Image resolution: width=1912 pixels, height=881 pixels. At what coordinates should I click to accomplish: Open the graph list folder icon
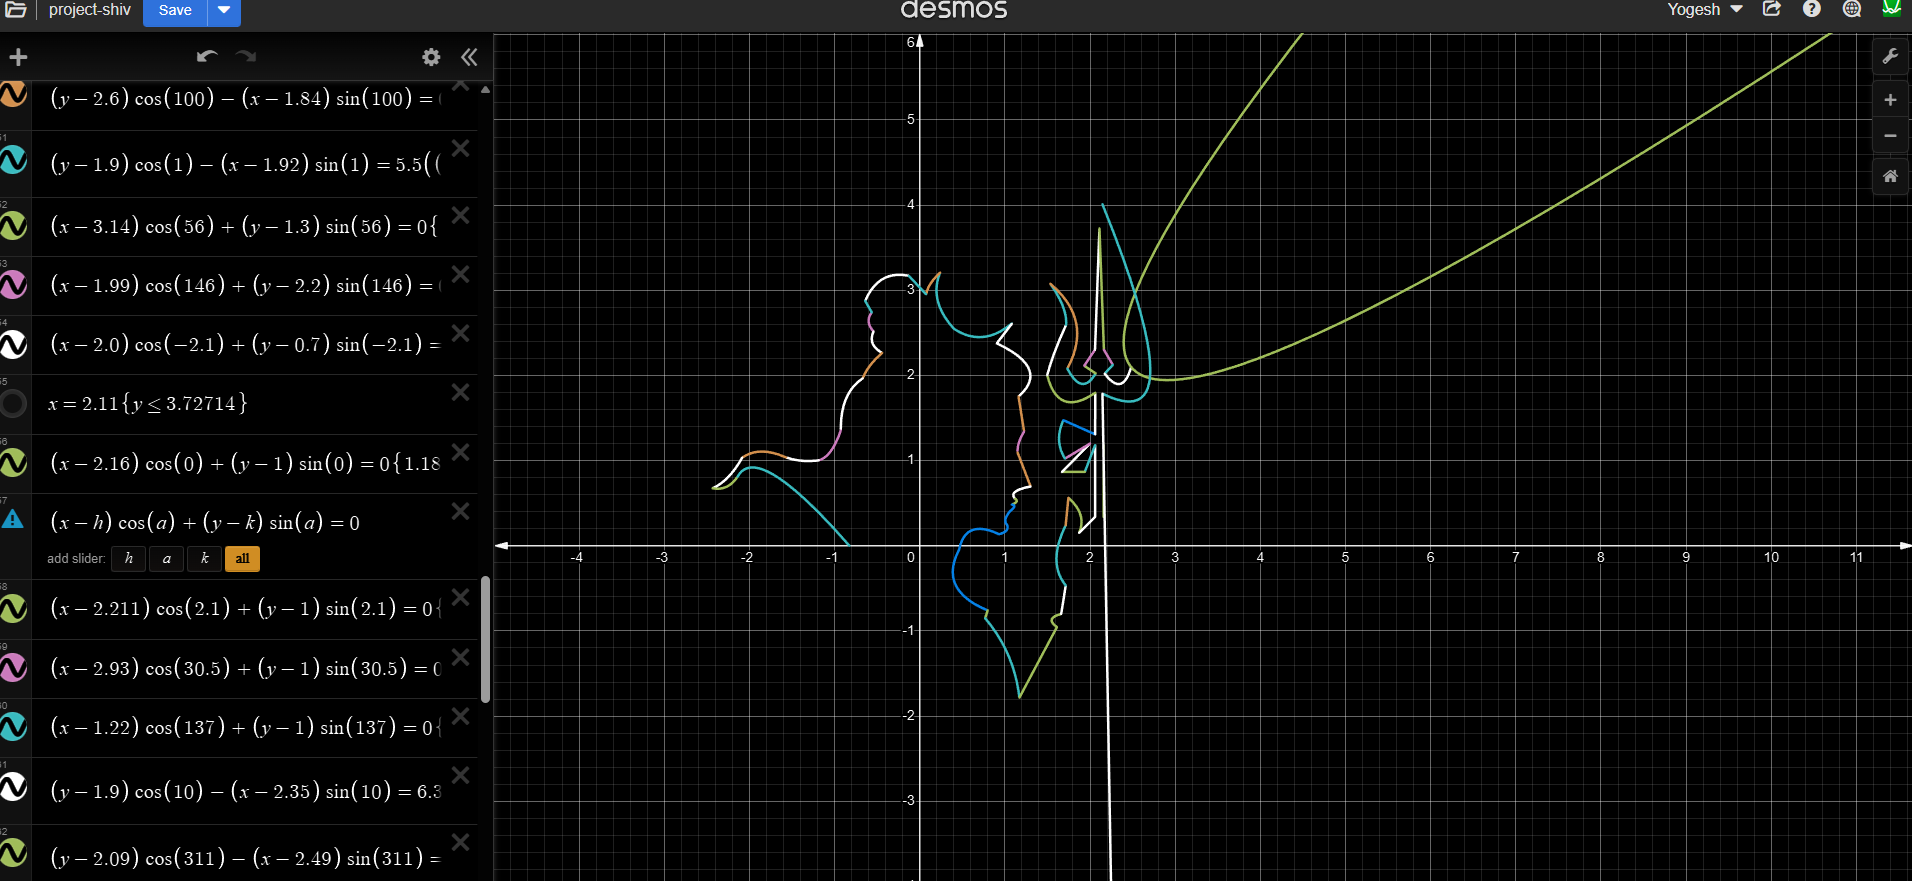16,10
